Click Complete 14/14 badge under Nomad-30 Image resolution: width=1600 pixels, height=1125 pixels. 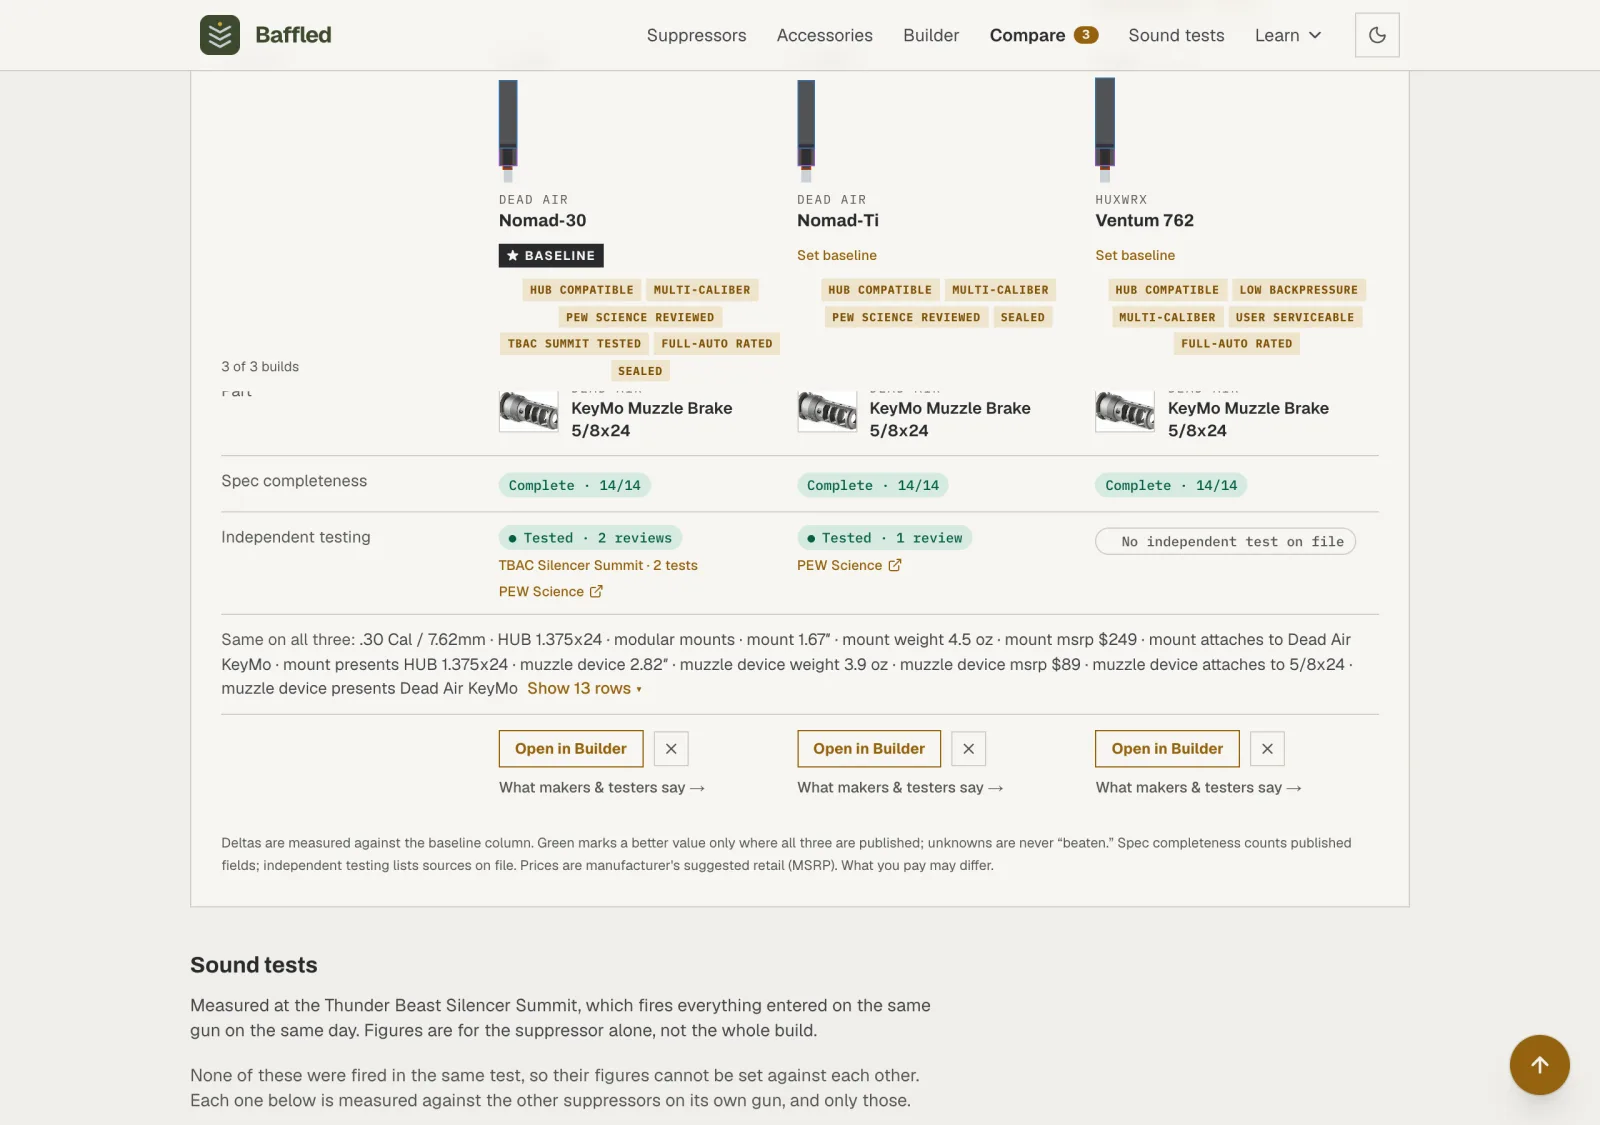574,485
